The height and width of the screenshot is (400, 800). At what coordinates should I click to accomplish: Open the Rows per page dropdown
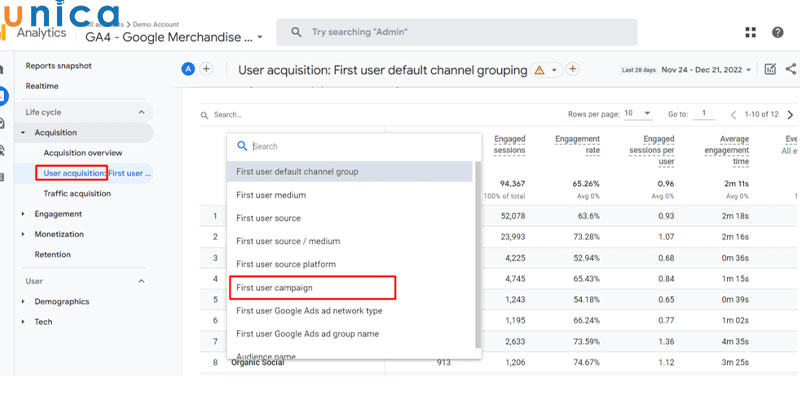click(638, 114)
